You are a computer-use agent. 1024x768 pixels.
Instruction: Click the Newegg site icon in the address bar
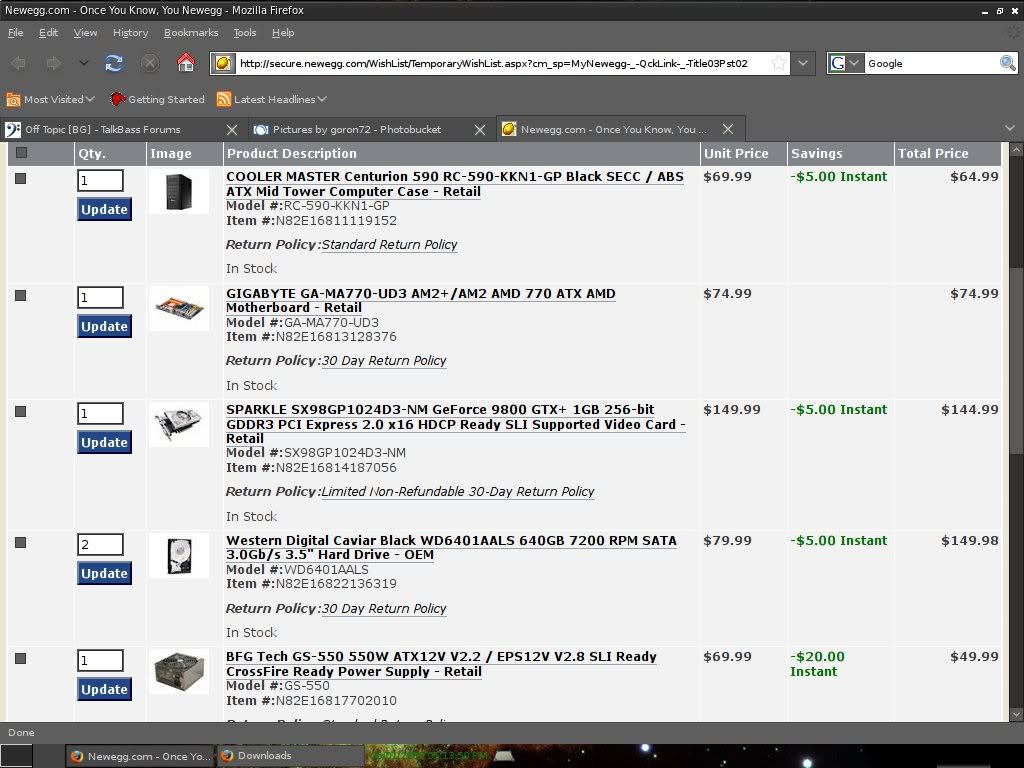223,63
